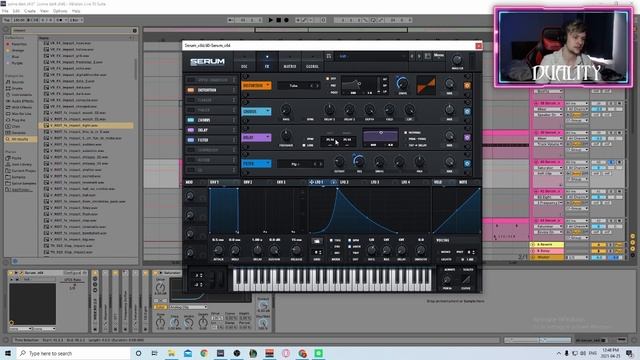Toggle Filter in FX rack list

click(191, 140)
